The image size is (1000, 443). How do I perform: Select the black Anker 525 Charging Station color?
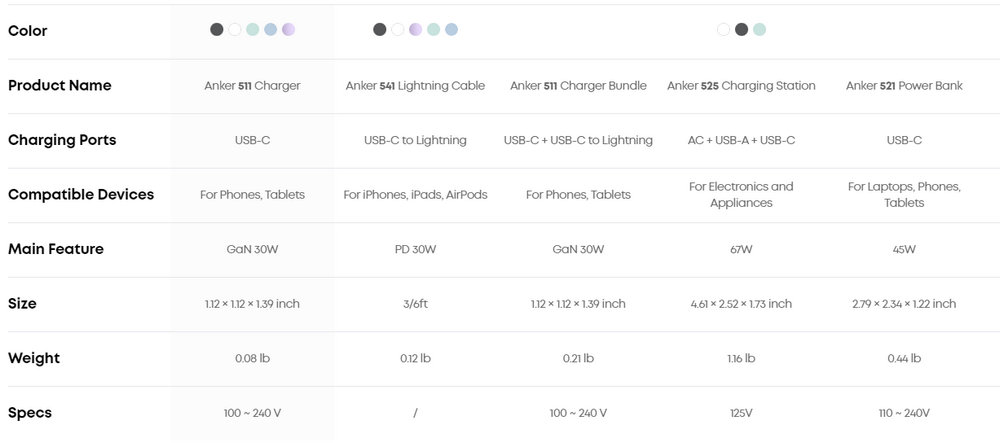point(742,30)
